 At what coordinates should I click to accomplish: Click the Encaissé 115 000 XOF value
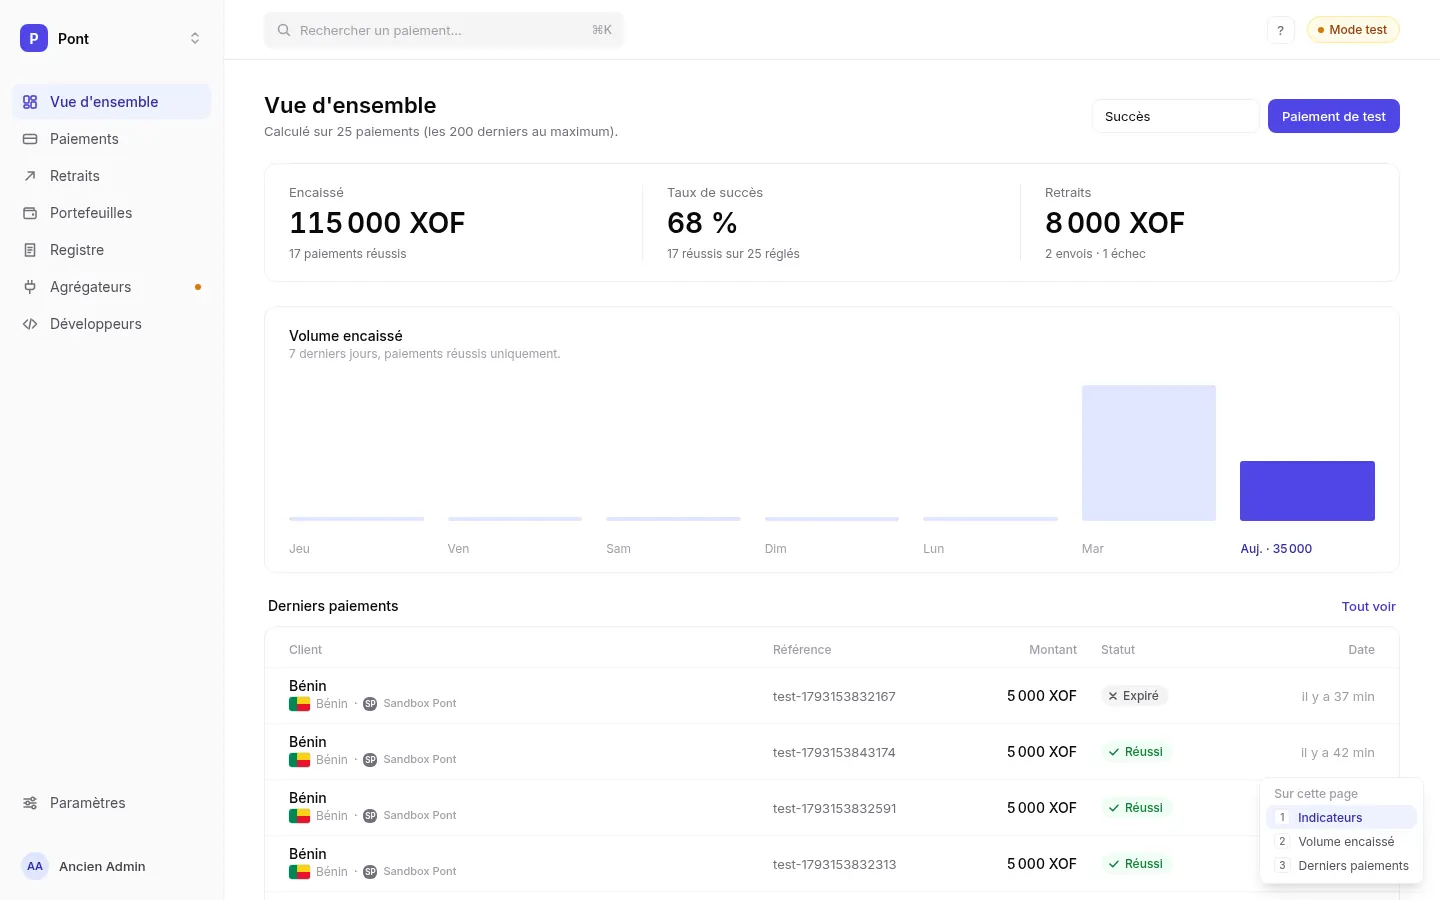pos(377,223)
